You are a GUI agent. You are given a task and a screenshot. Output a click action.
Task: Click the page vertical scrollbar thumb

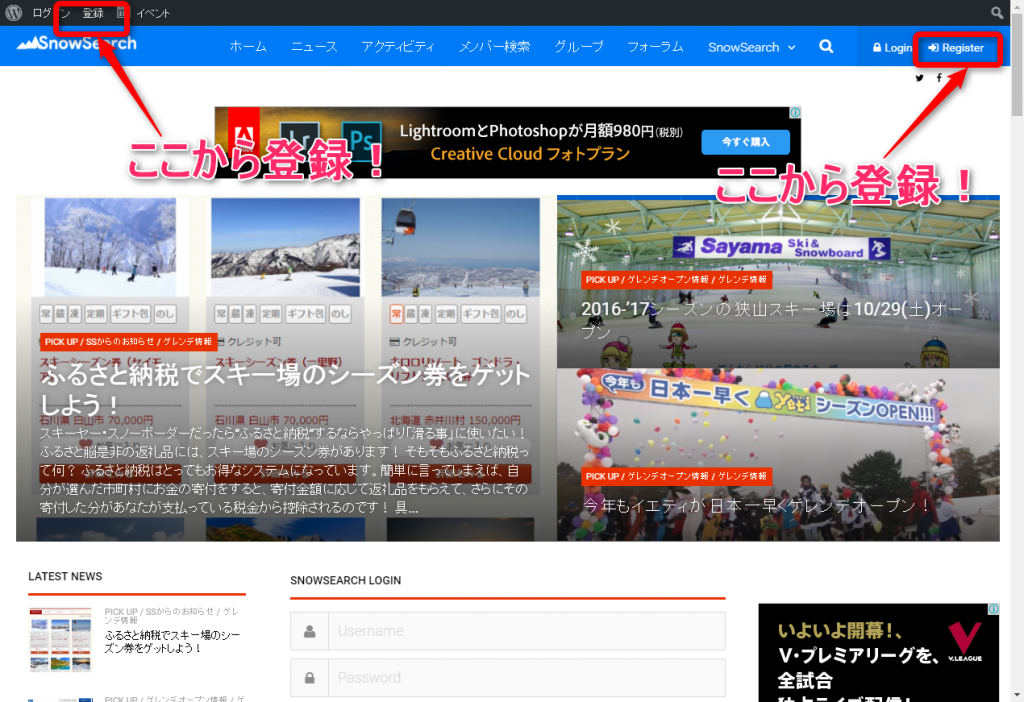pyautogui.click(x=1017, y=65)
